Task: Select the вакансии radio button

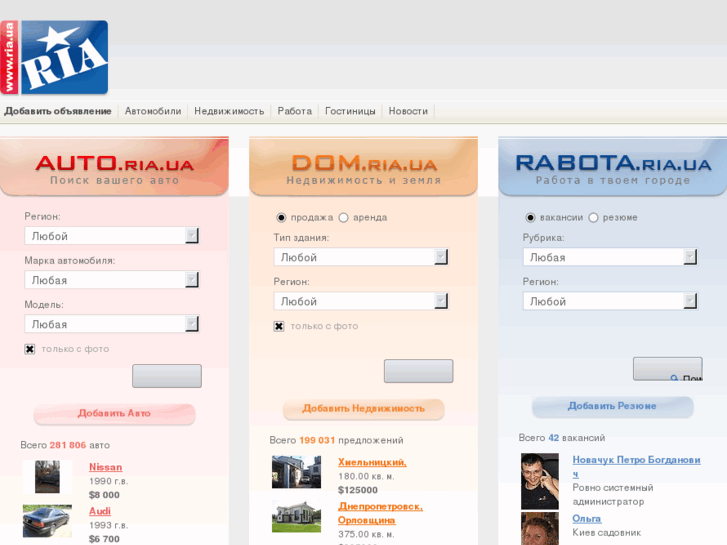Action: 530,217
